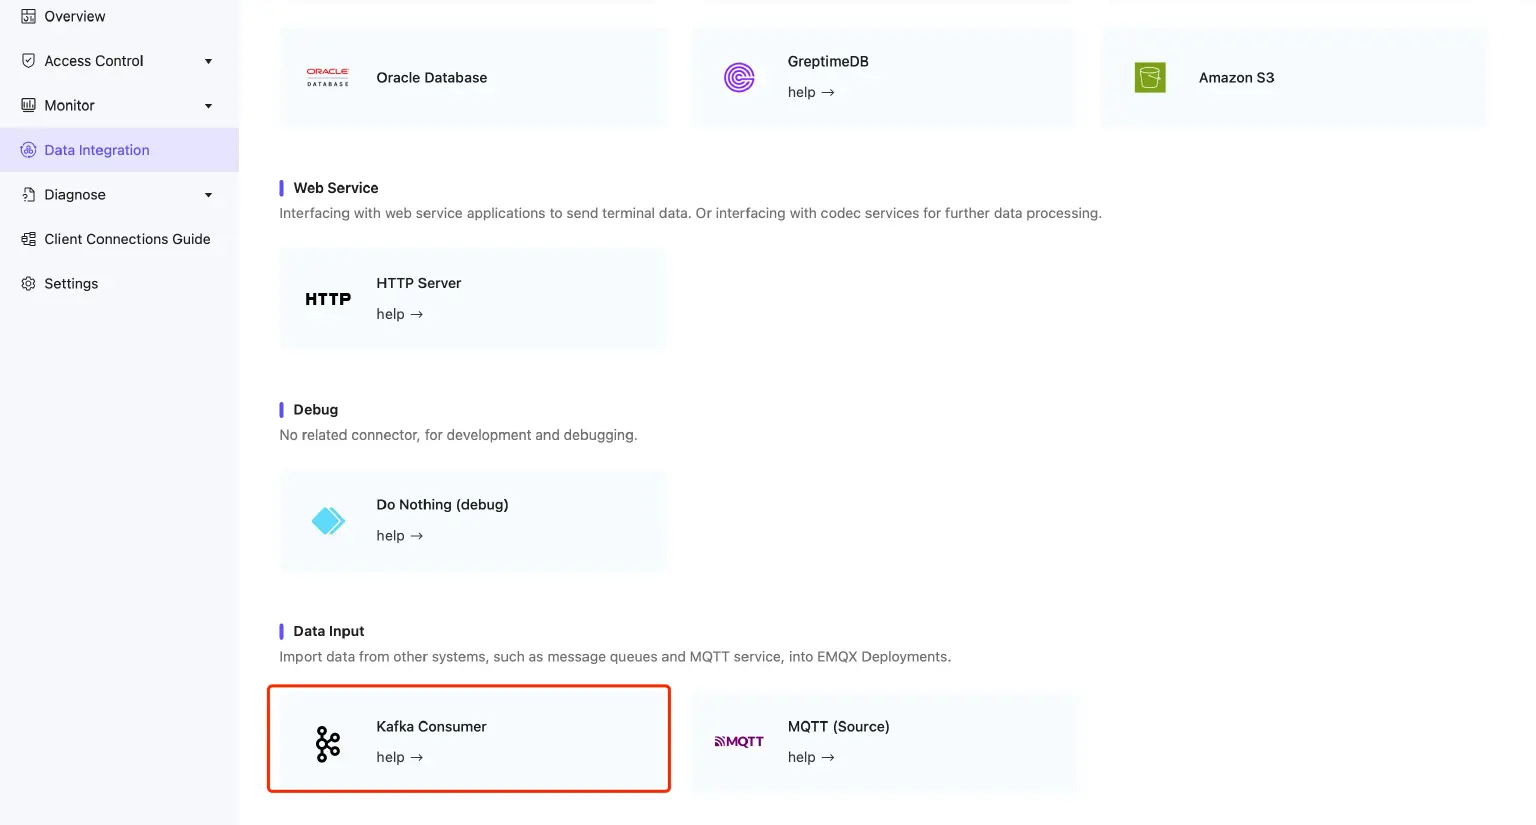The image size is (1536, 825).
Task: Click the Do Nothing help arrow
Action: pyautogui.click(x=400, y=535)
